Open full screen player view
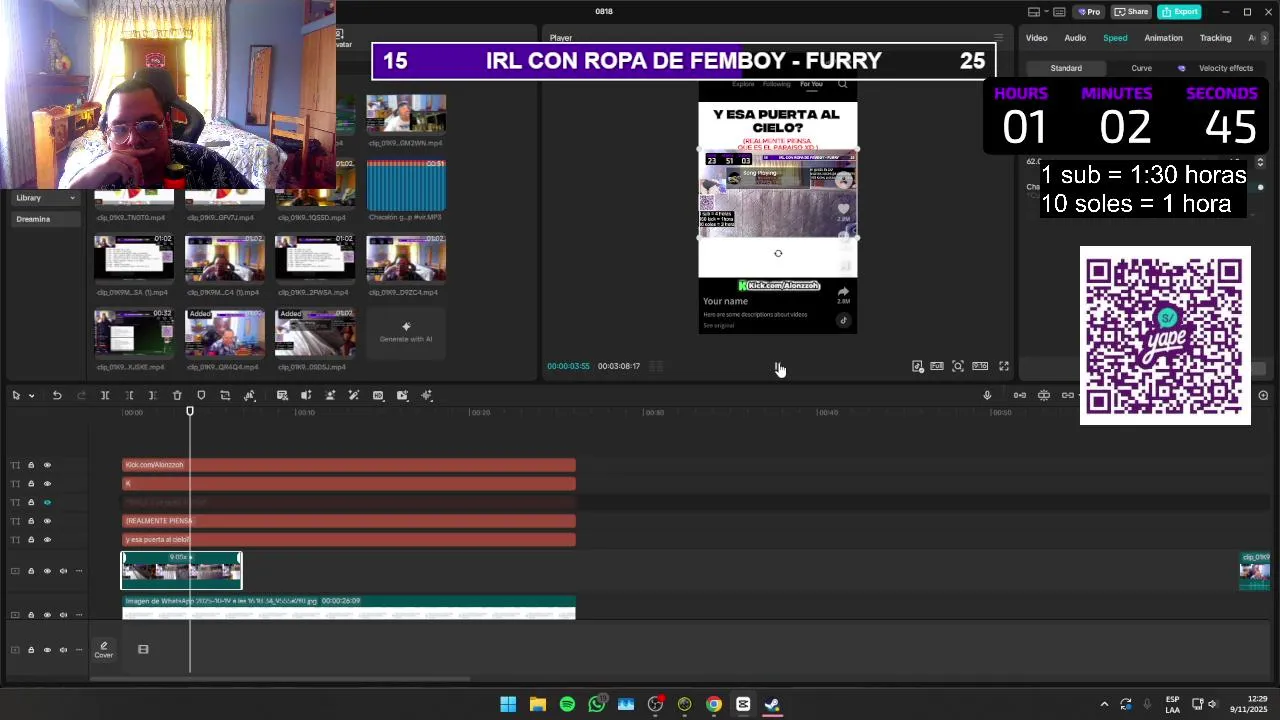Screen dimensions: 1280x720 tap(1004, 366)
